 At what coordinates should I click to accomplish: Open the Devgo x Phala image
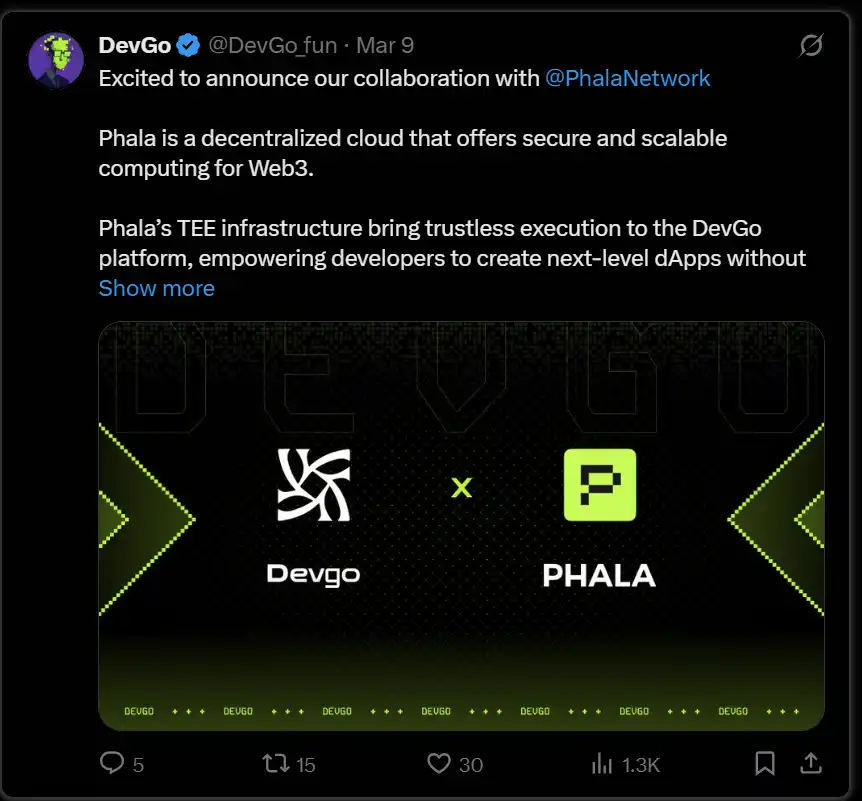click(461, 525)
